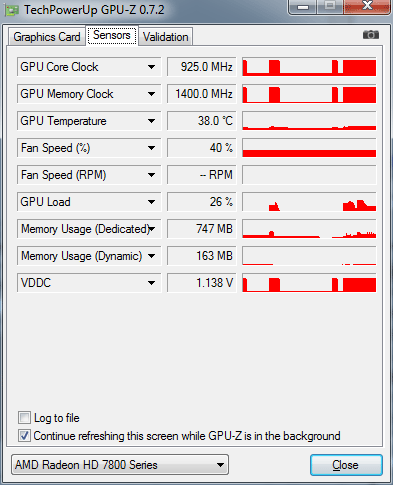Close the window with the red X
Image resolution: width=393 pixels, height=485 pixels.
(x=367, y=6)
